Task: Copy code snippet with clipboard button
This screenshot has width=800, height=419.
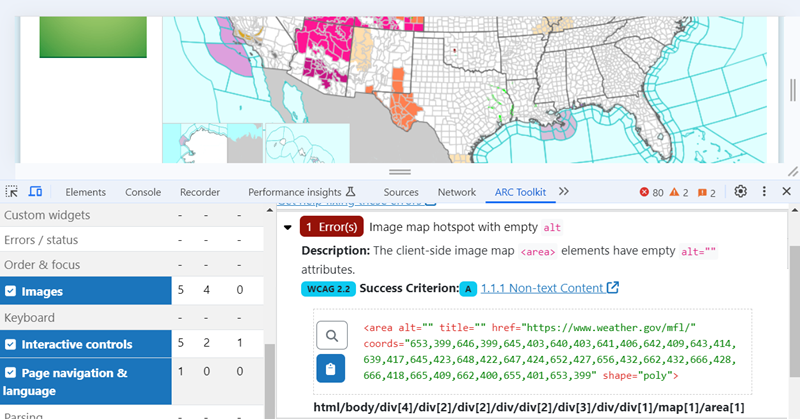Action: click(331, 368)
